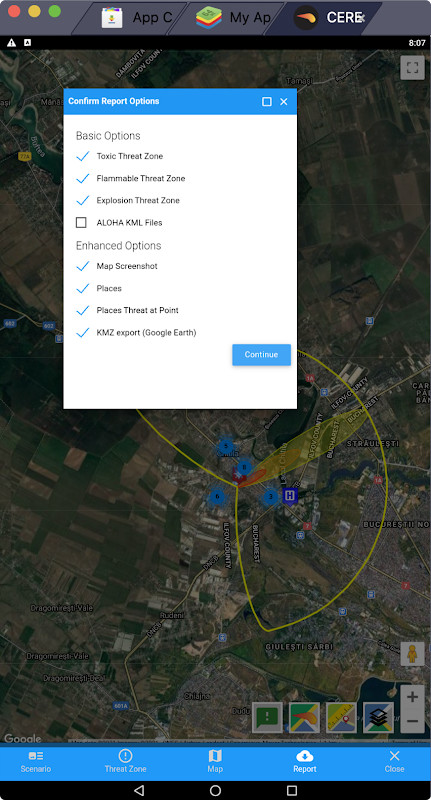Toggle KMZ export (Google Earth)

[x=83, y=333]
